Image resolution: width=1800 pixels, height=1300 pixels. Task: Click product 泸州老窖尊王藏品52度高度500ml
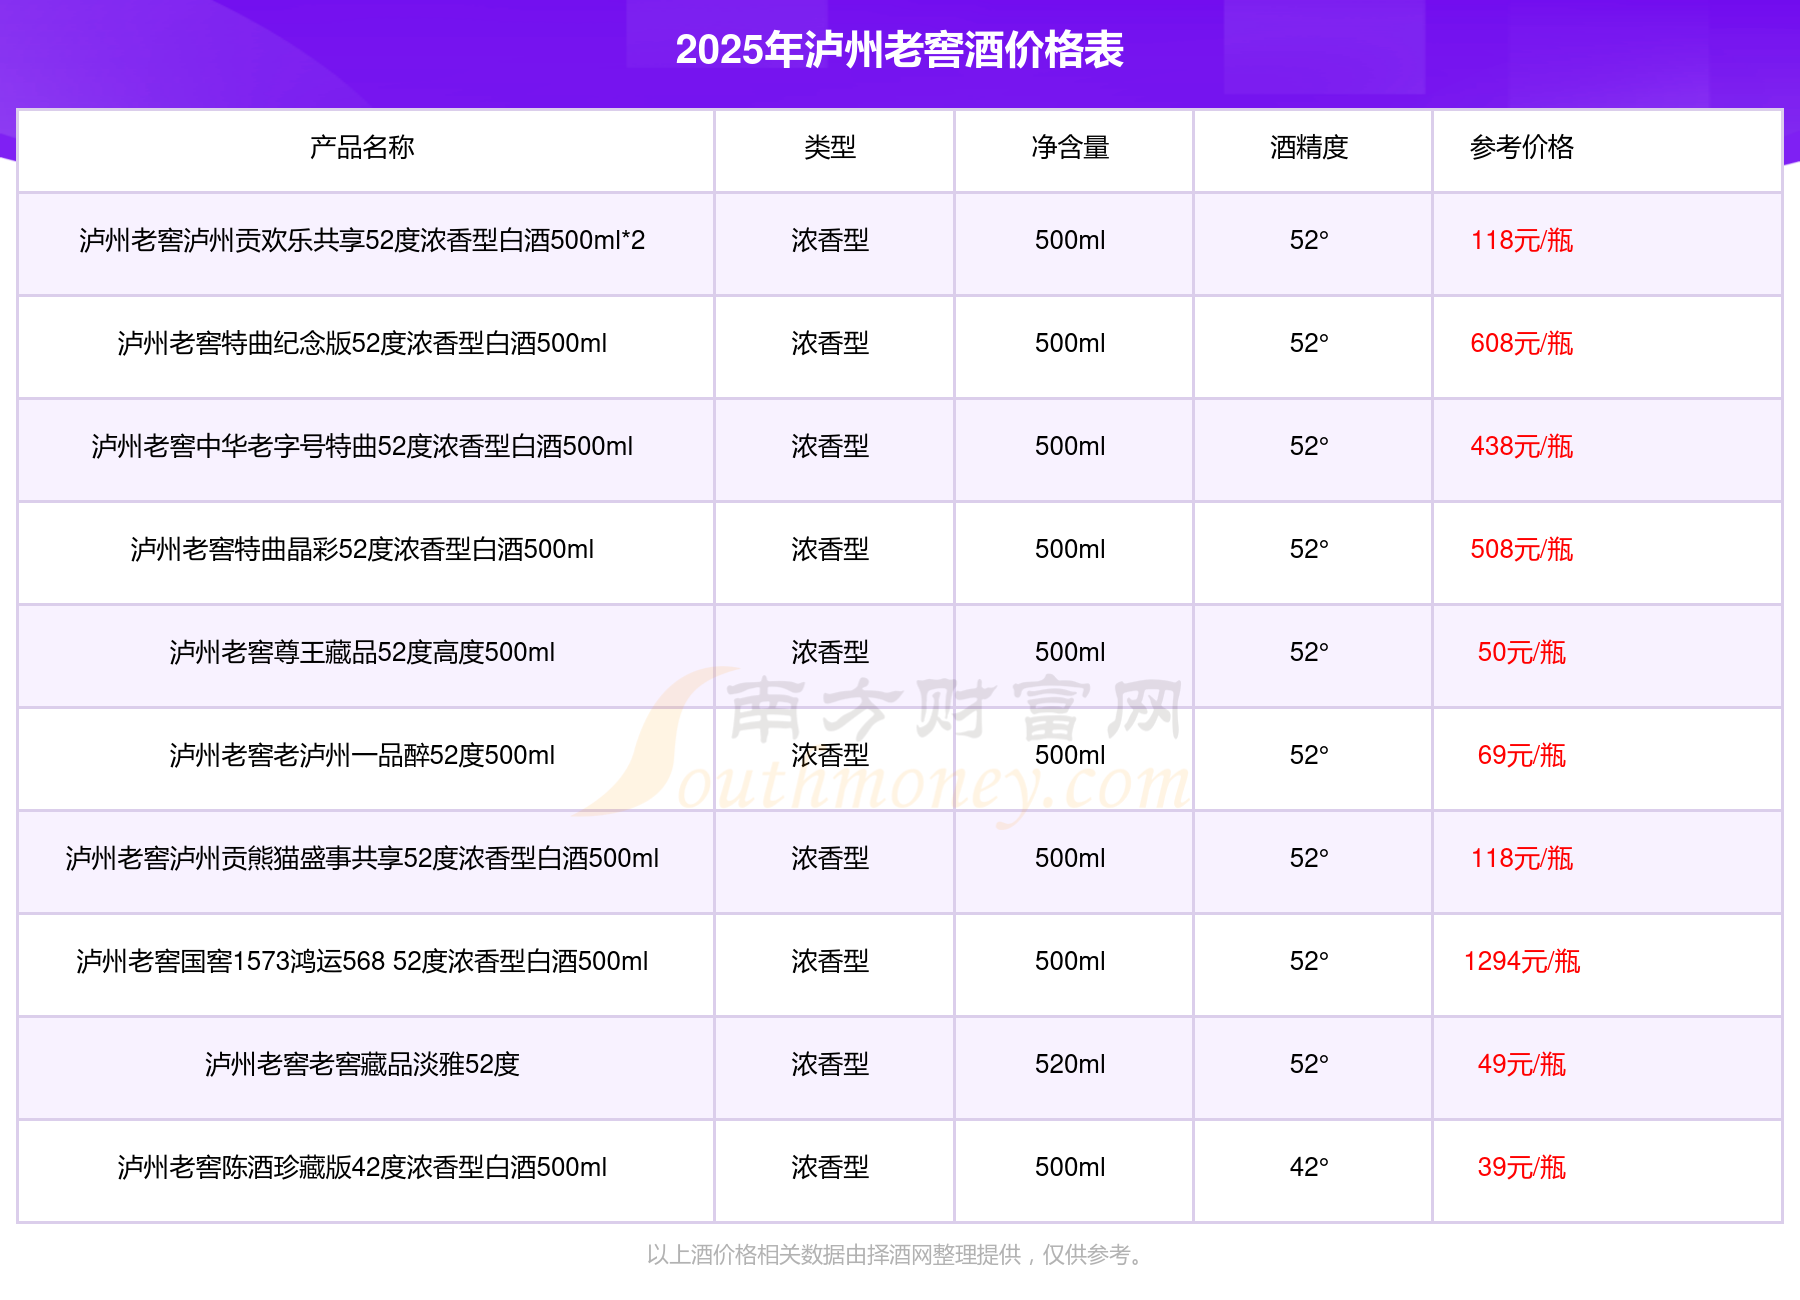pos(362,652)
